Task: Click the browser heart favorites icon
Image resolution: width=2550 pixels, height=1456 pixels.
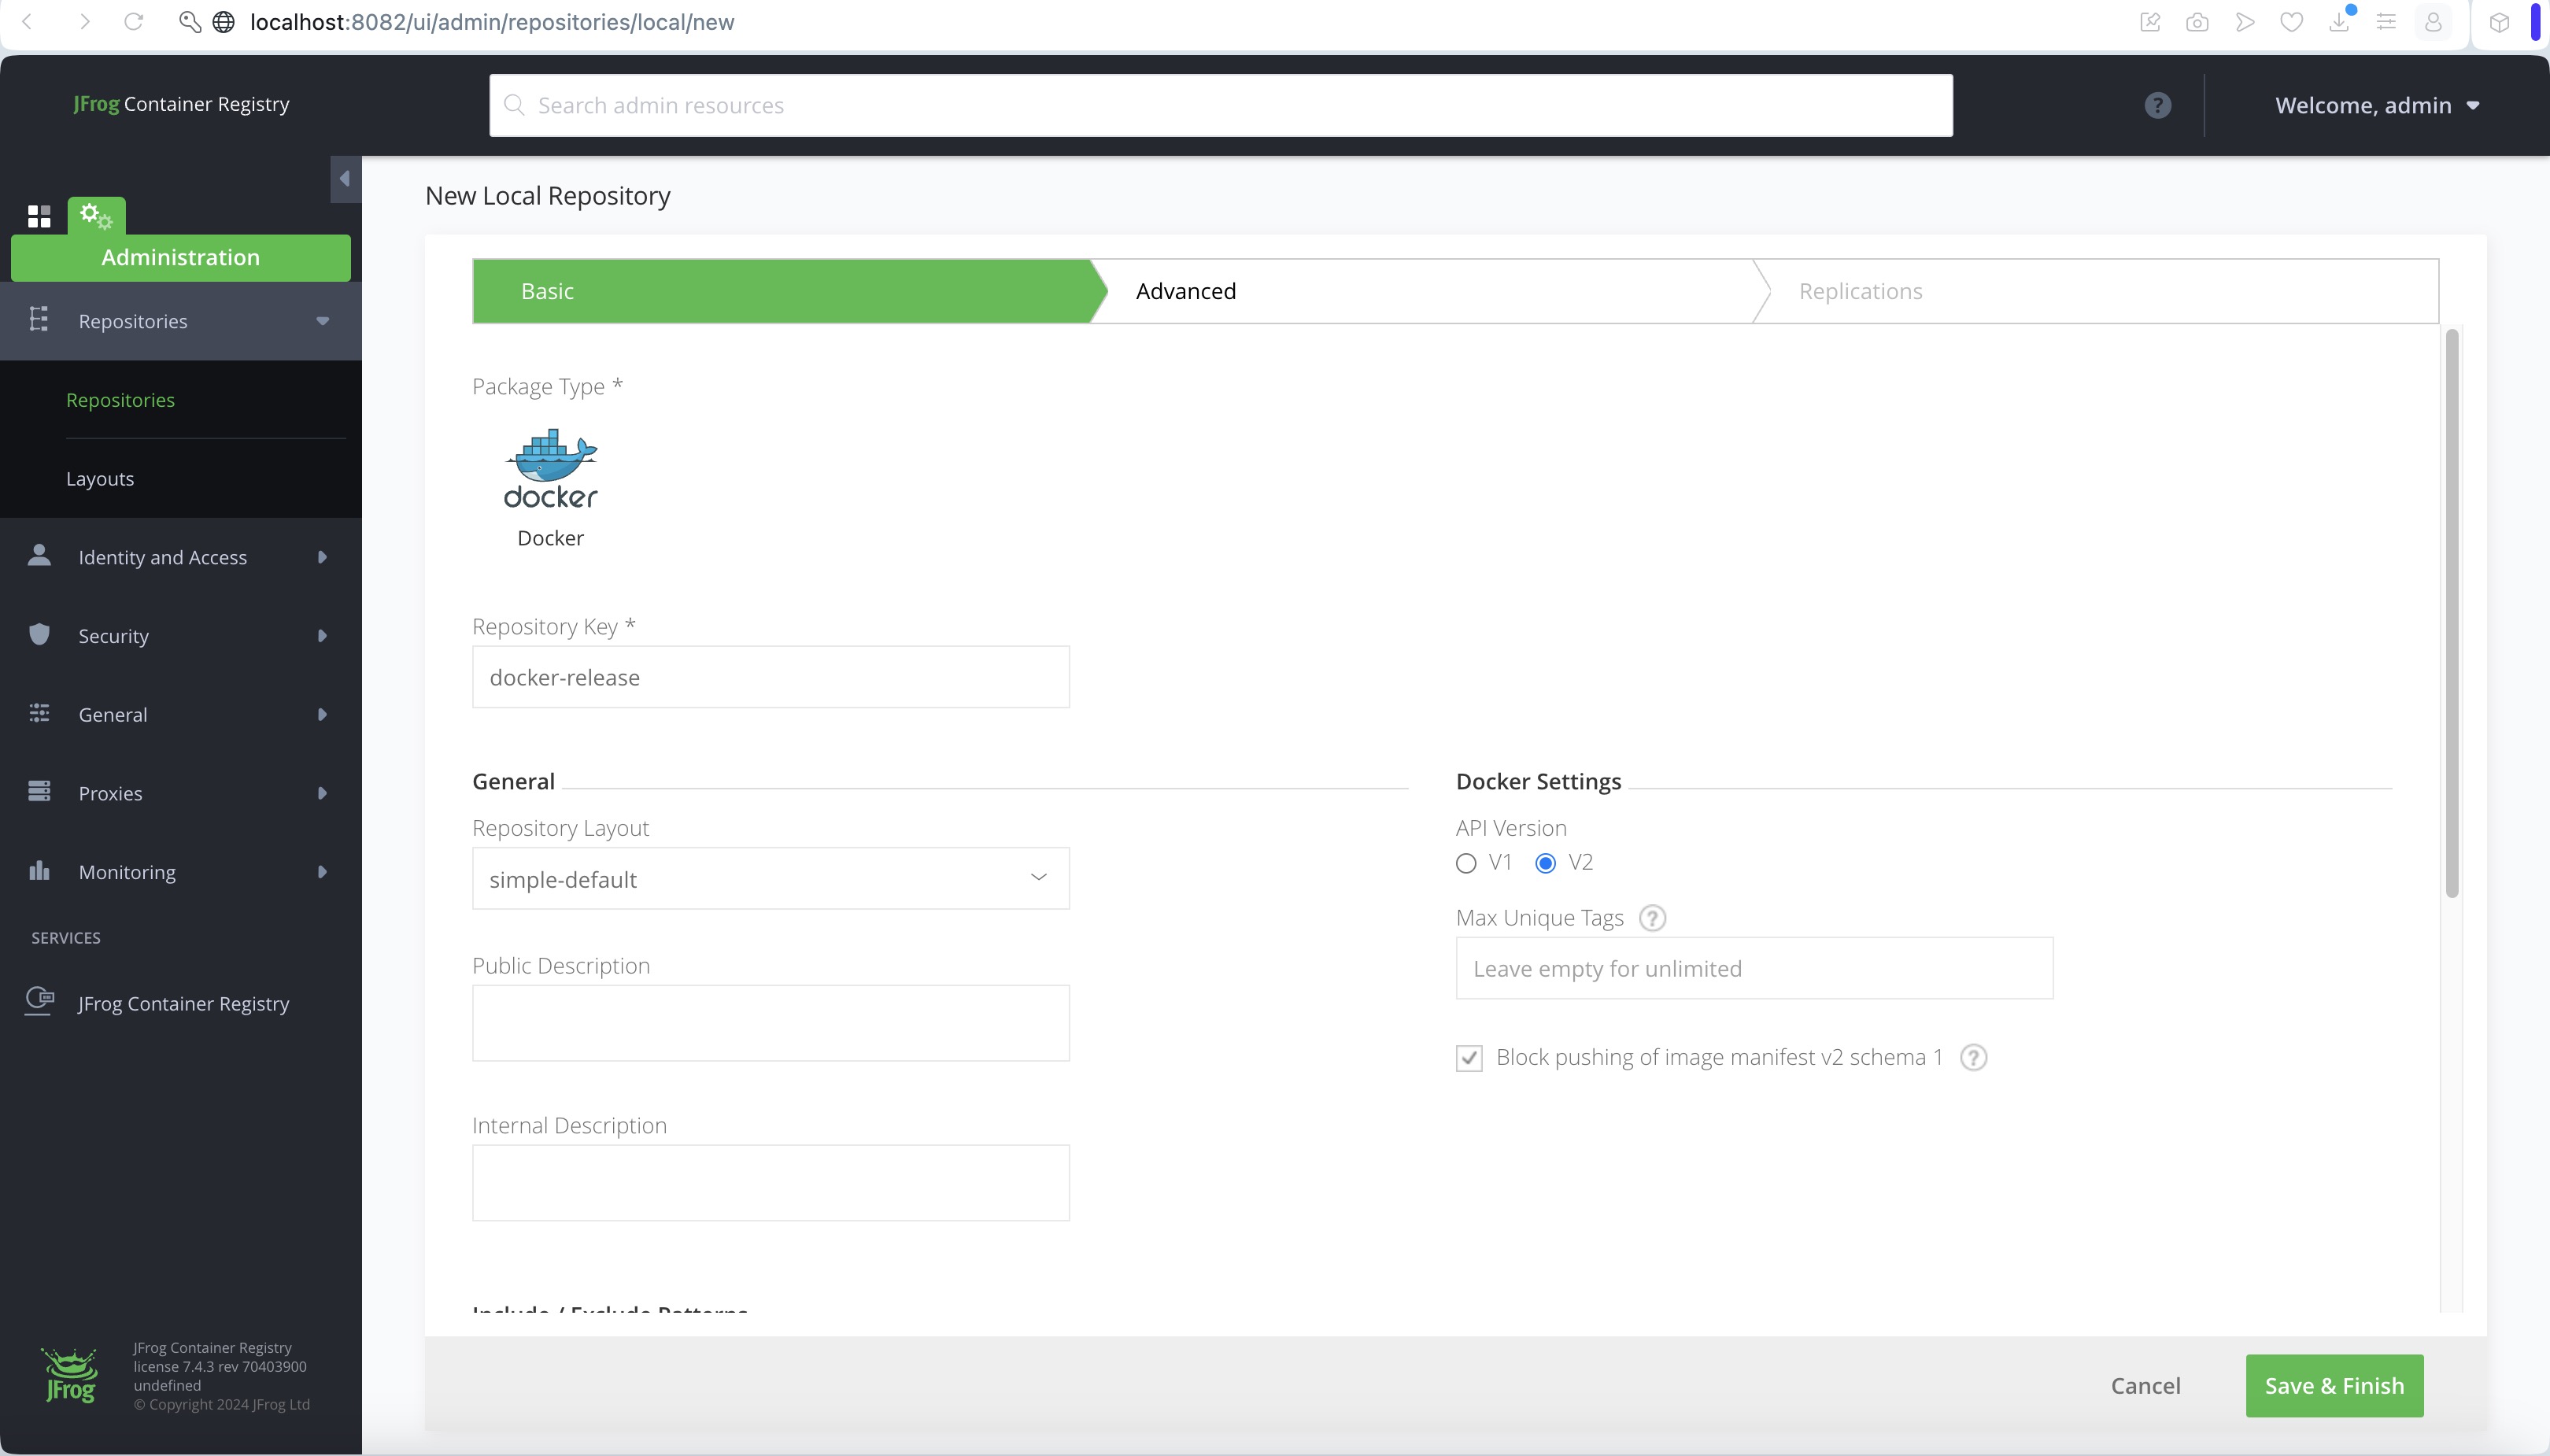Action: coord(2292,21)
